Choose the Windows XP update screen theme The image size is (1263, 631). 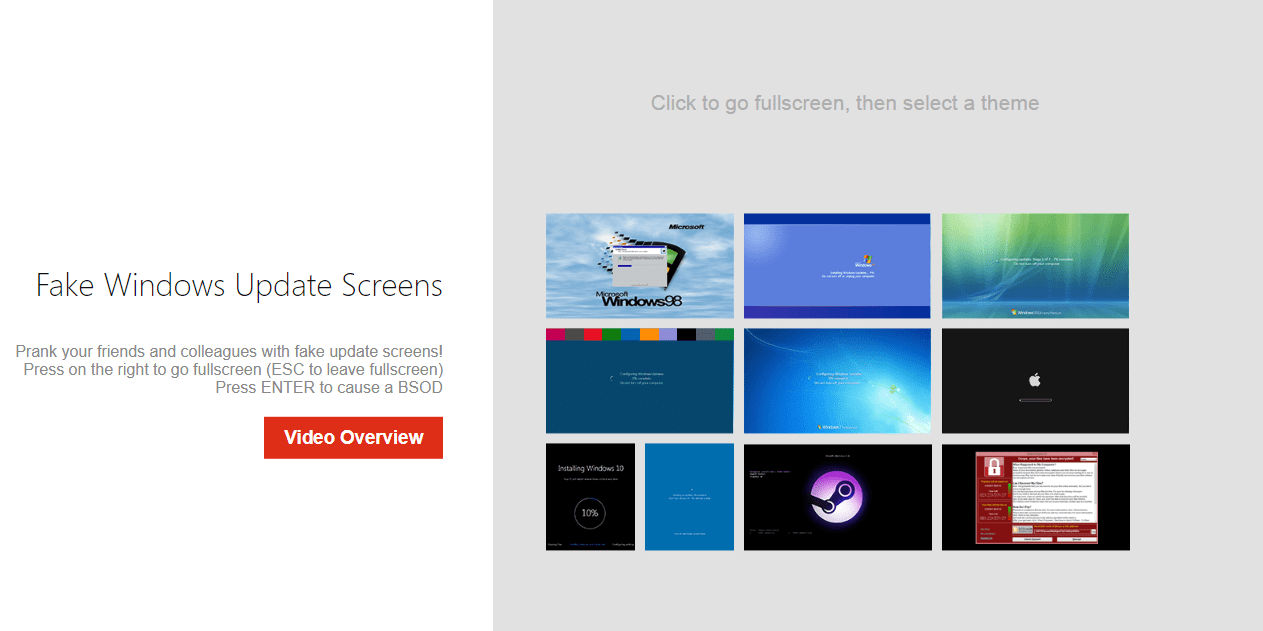pyautogui.click(x=837, y=266)
